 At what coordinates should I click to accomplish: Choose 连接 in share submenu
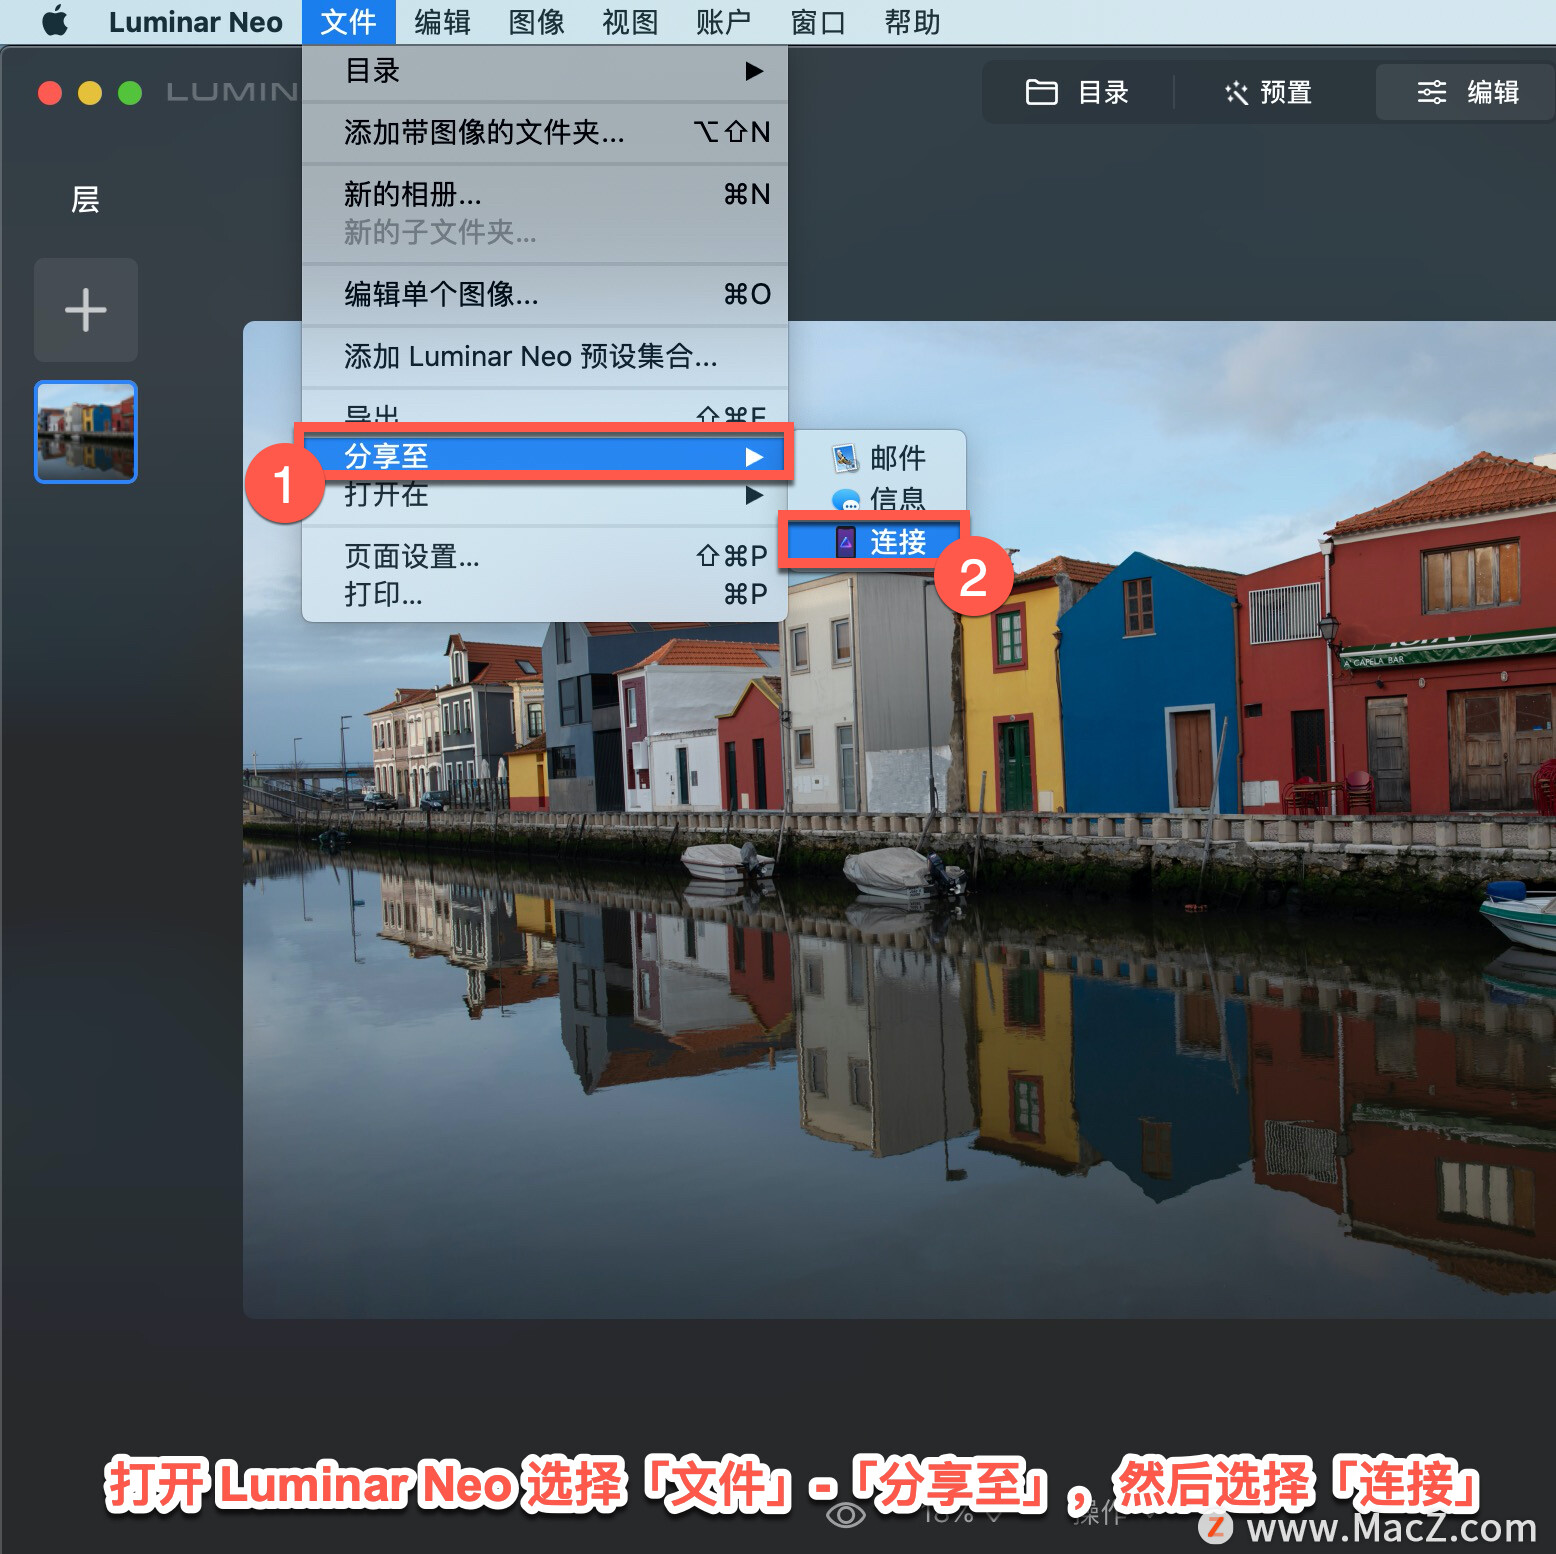tap(878, 542)
